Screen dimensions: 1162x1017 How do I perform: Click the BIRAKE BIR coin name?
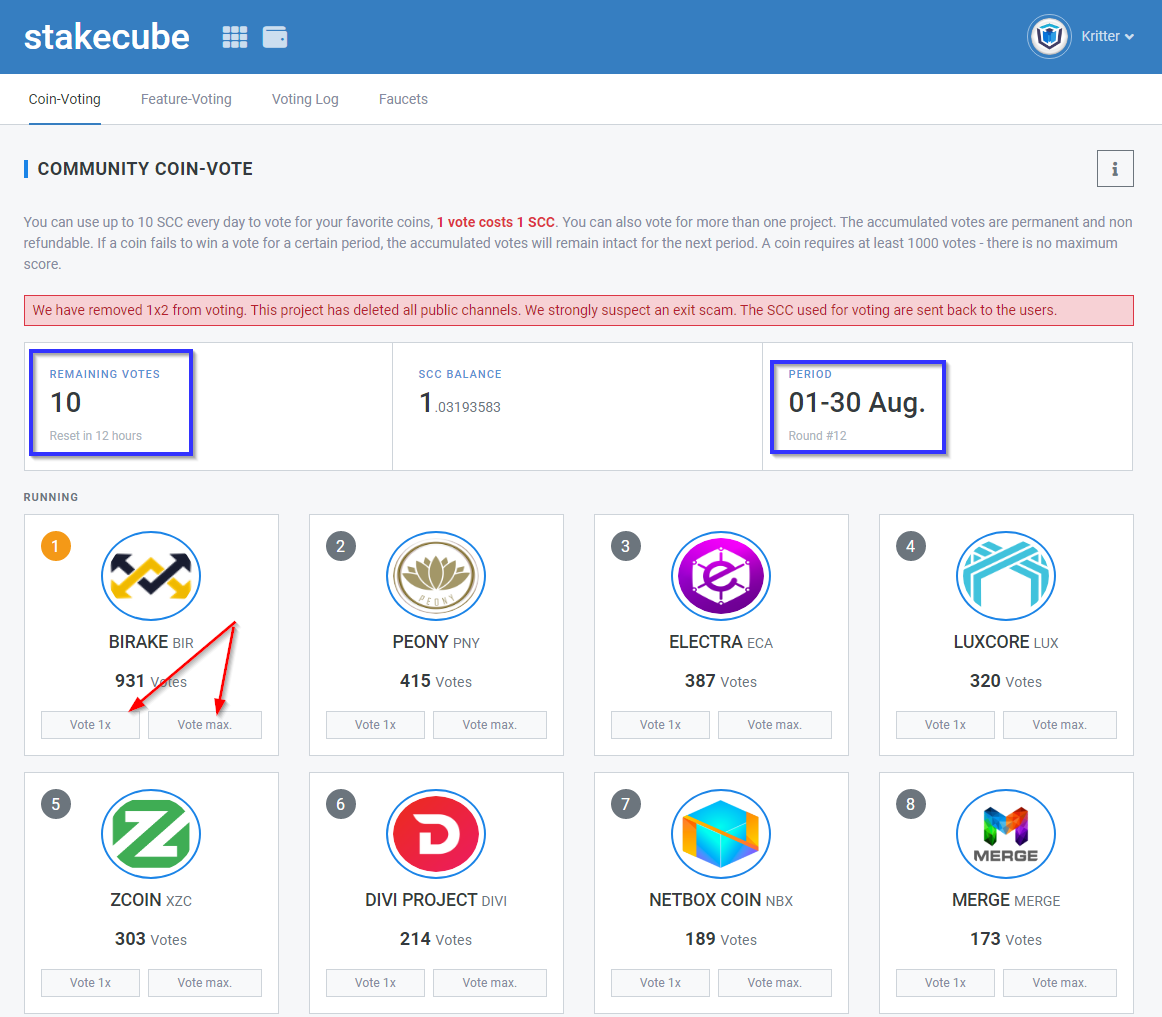[151, 642]
